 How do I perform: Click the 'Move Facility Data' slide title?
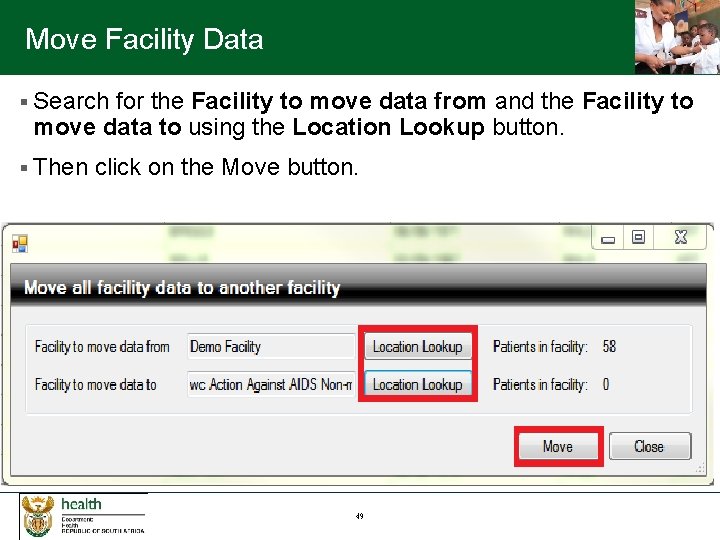(144, 39)
